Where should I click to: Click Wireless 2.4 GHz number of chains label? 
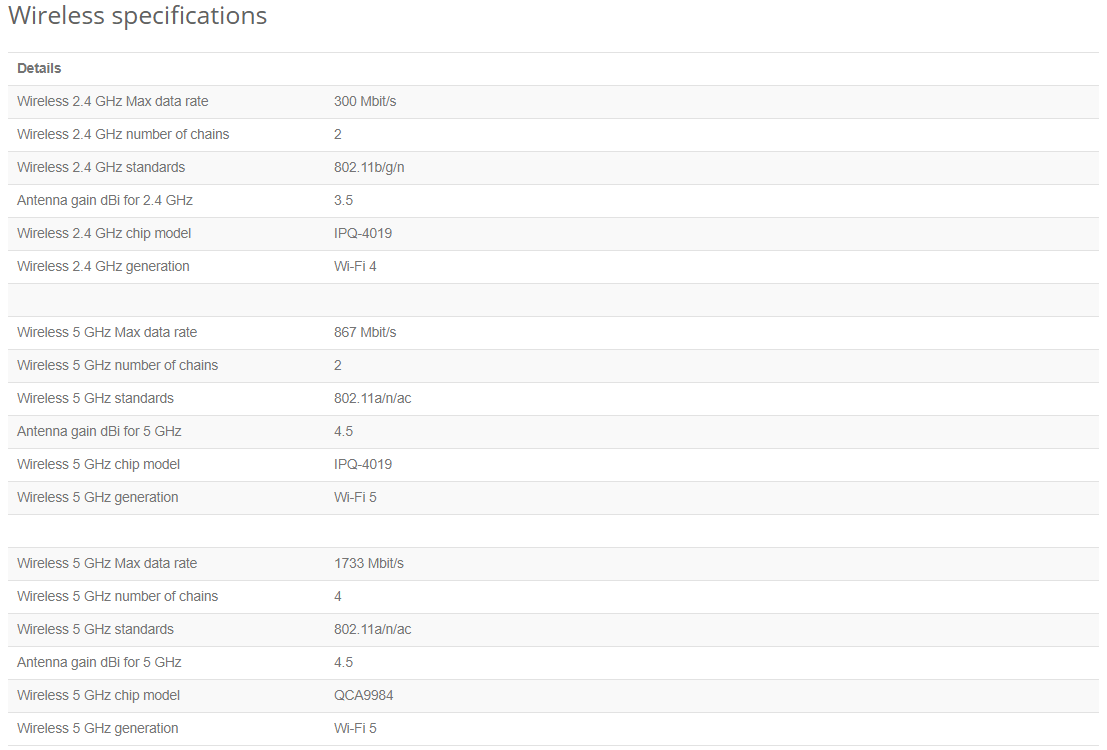click(123, 134)
